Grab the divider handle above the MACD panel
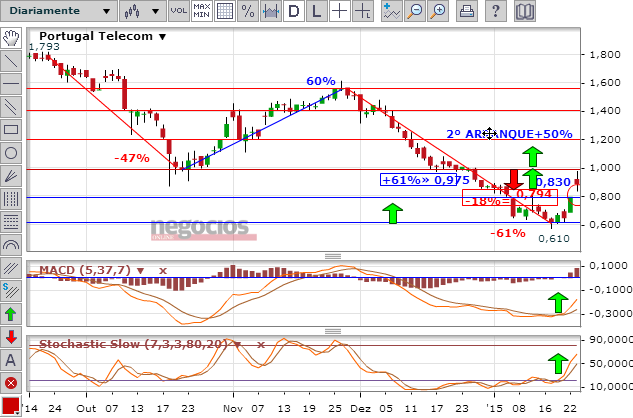Screen dimensions: 633x418 point(333,256)
